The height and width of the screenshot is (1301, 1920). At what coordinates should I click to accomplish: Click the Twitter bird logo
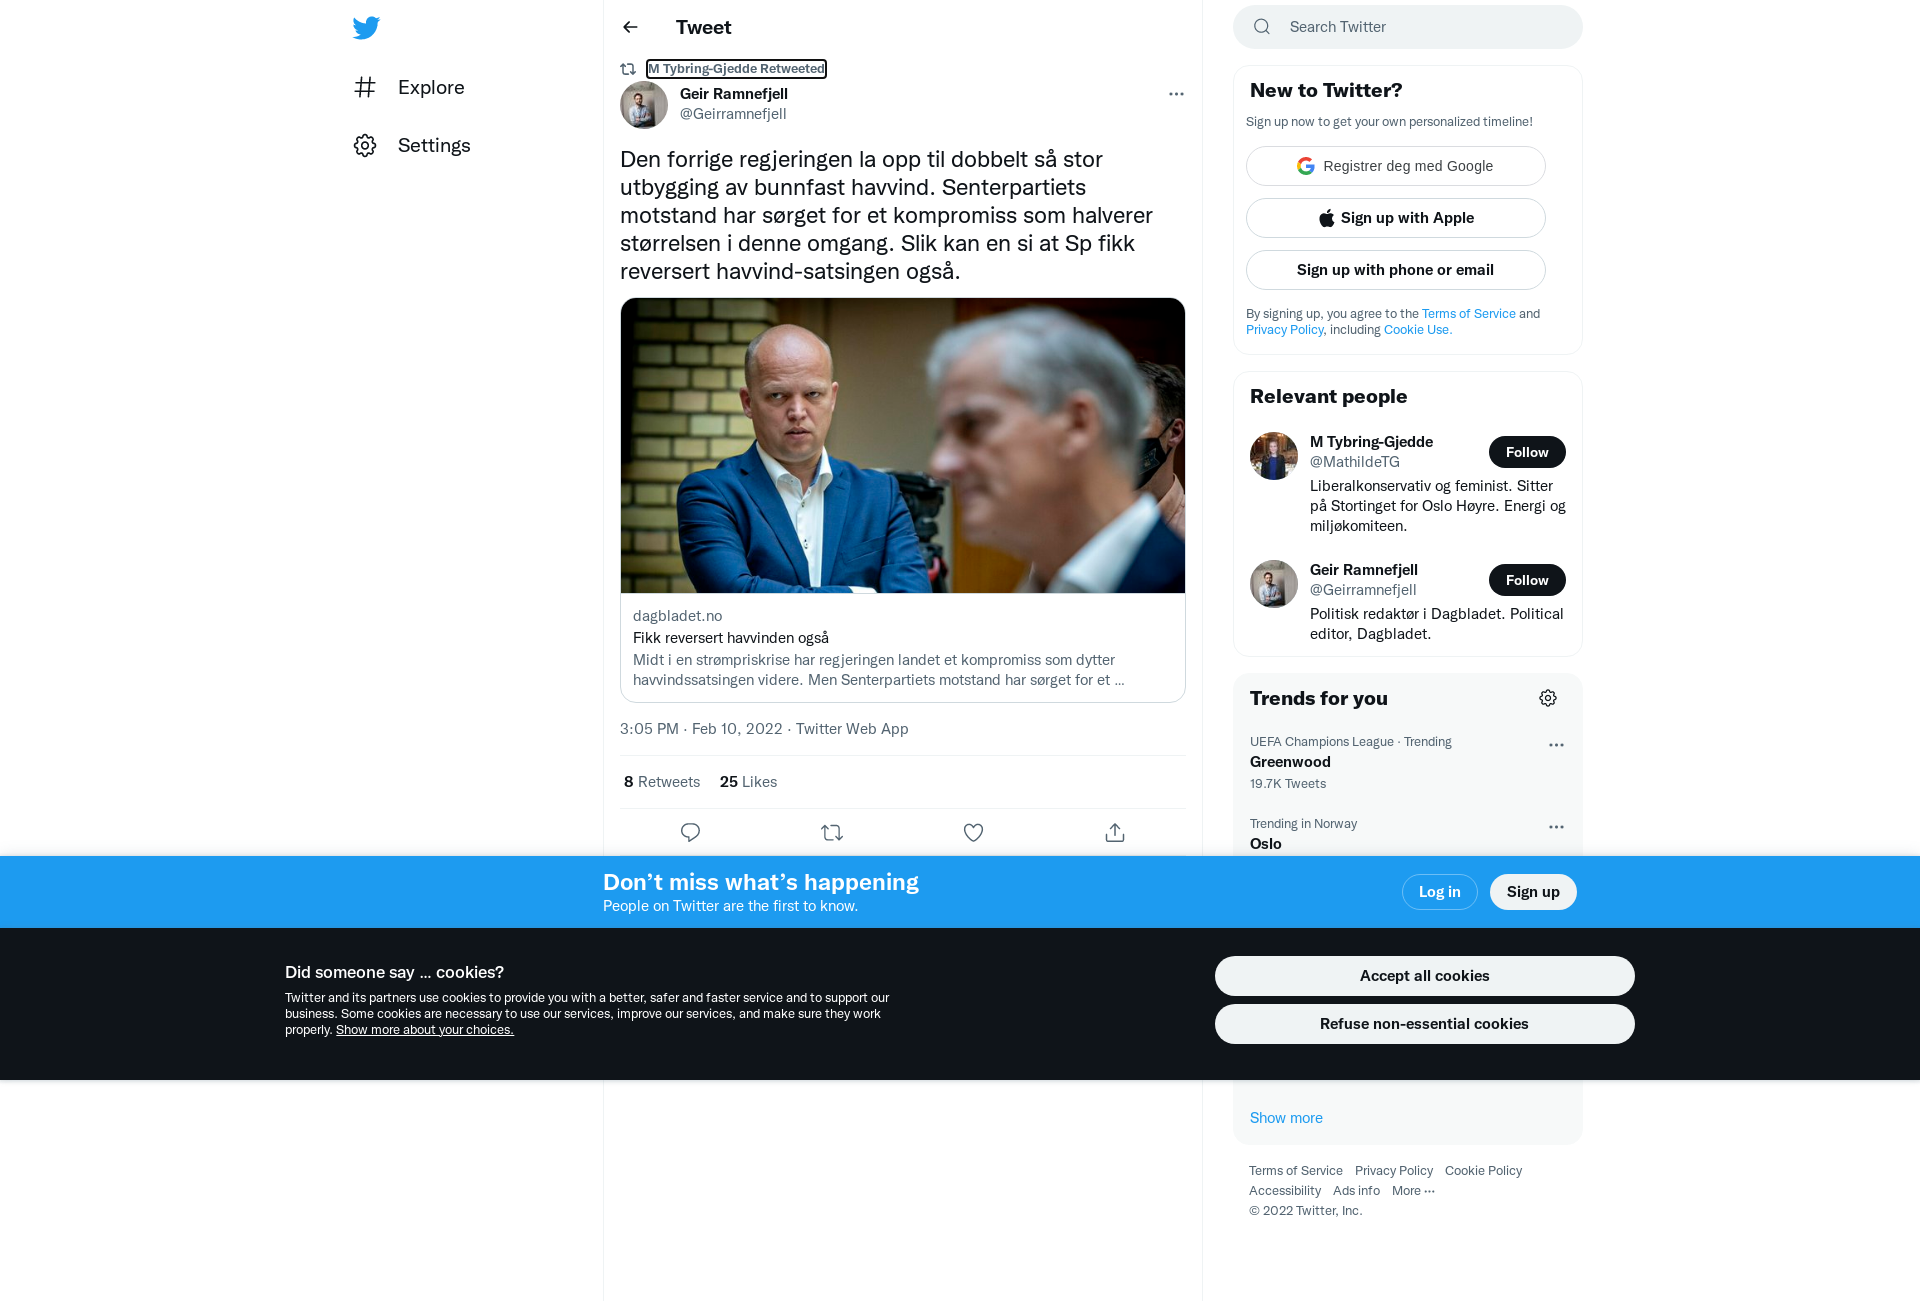tap(366, 28)
